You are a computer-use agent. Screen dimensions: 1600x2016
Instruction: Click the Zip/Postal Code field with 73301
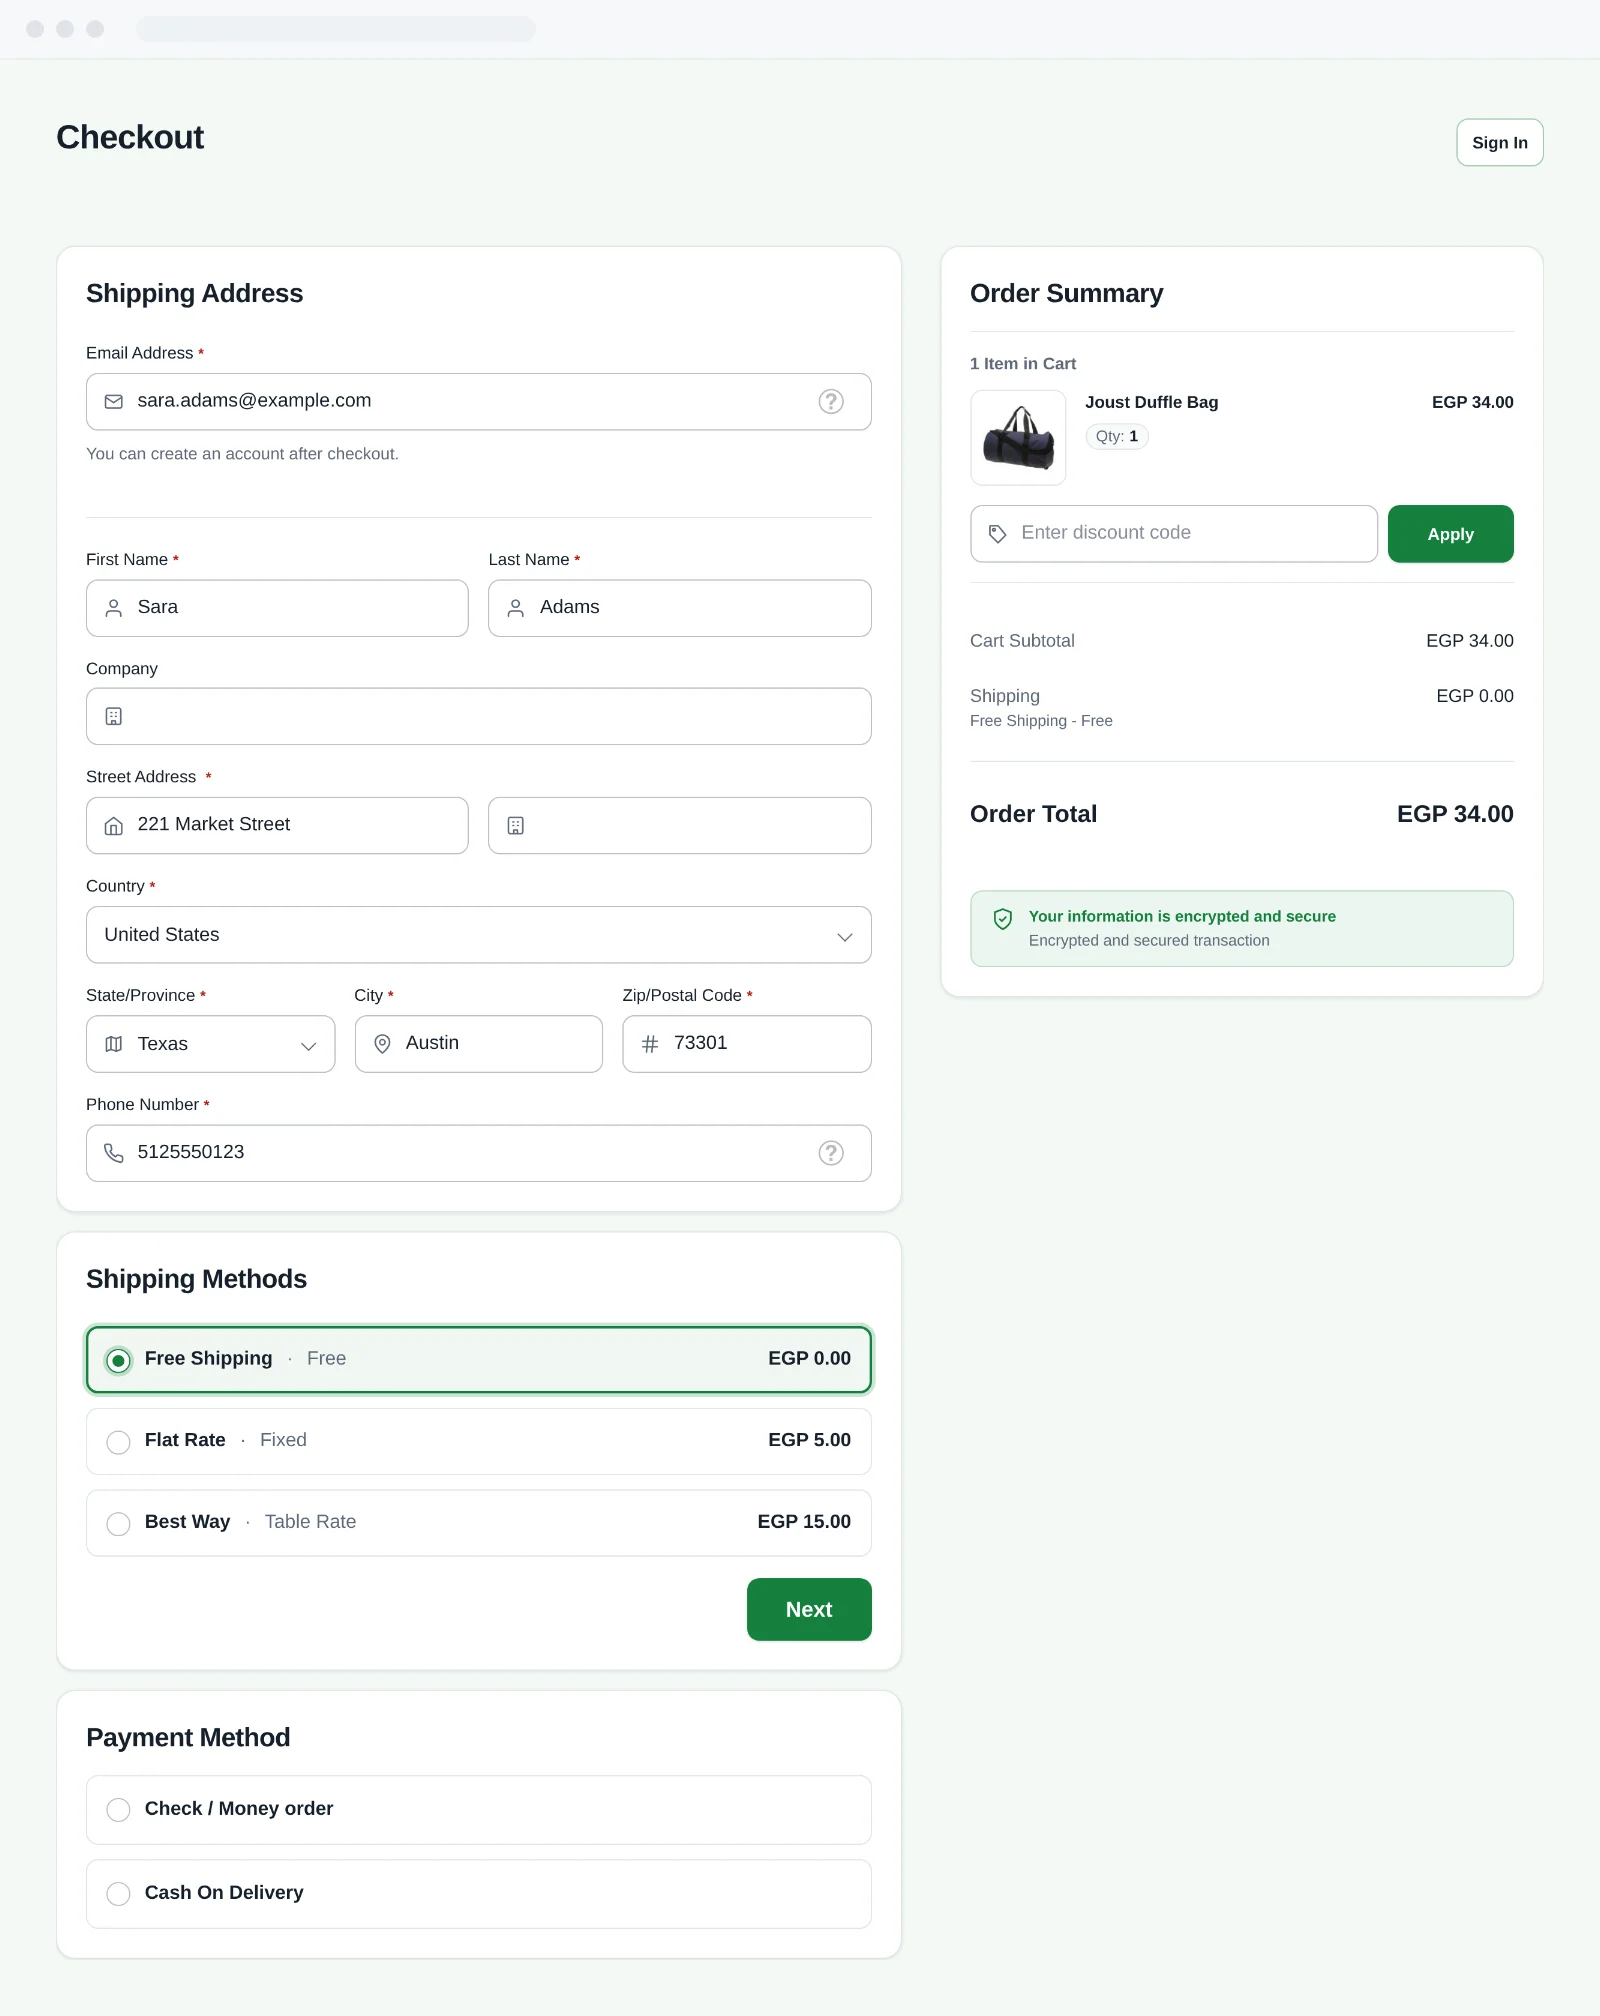point(747,1044)
